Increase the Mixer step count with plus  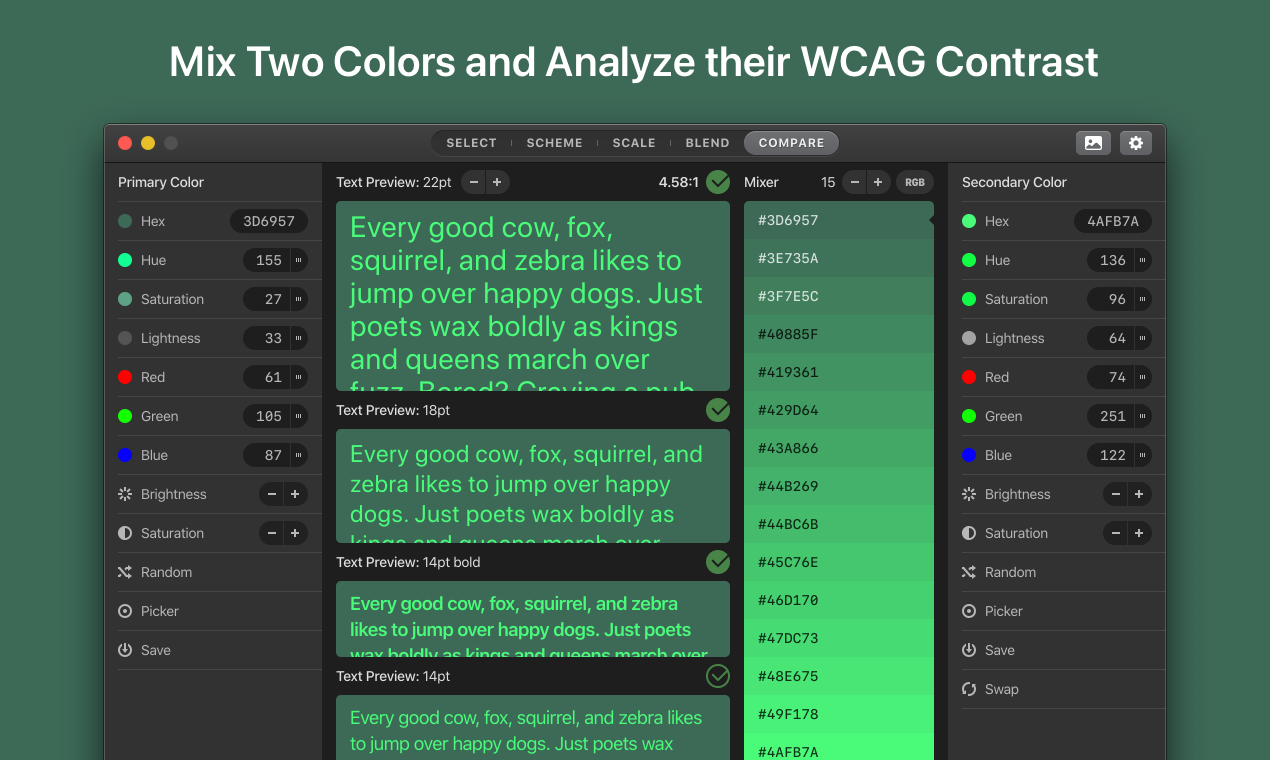878,182
